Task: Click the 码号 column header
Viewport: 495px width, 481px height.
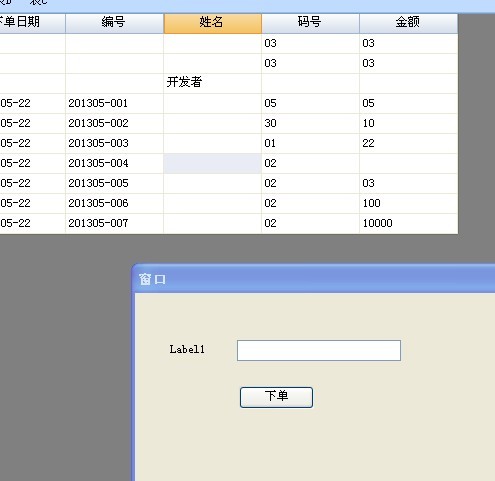Action: 310,22
